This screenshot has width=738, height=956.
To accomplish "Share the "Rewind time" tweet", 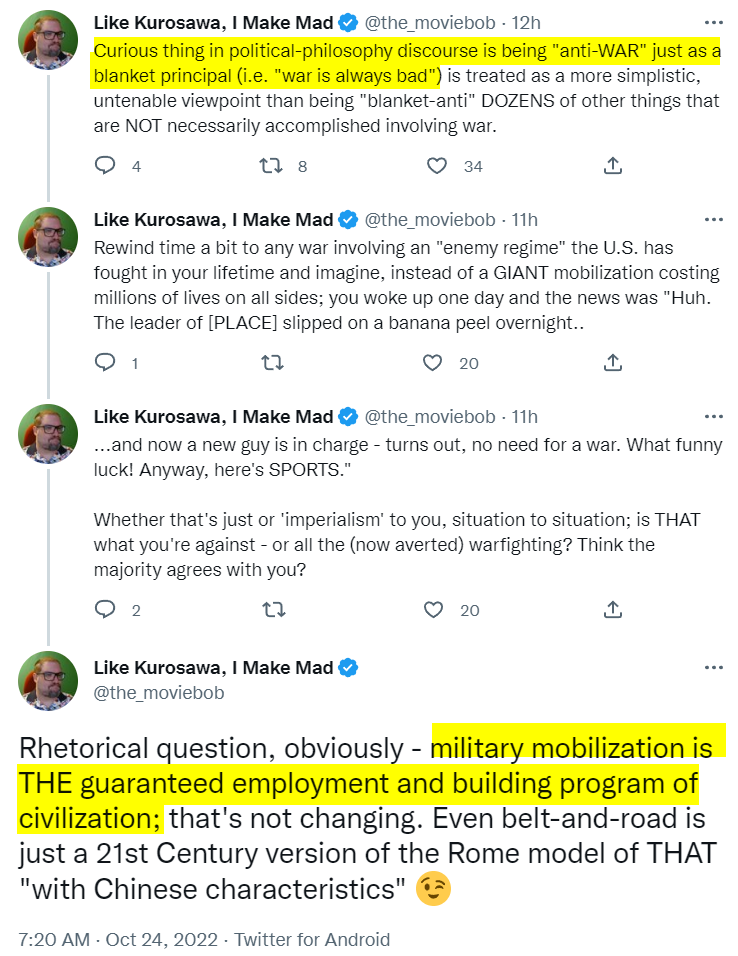I will [613, 363].
